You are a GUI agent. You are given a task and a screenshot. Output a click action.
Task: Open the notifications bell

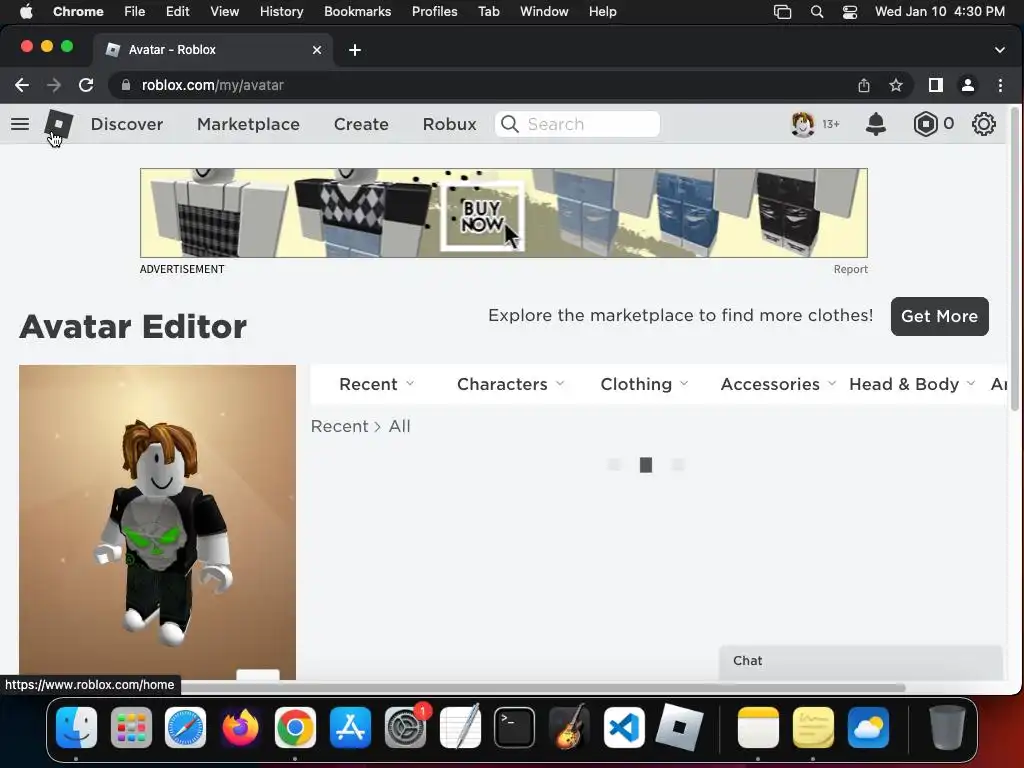[x=876, y=124]
